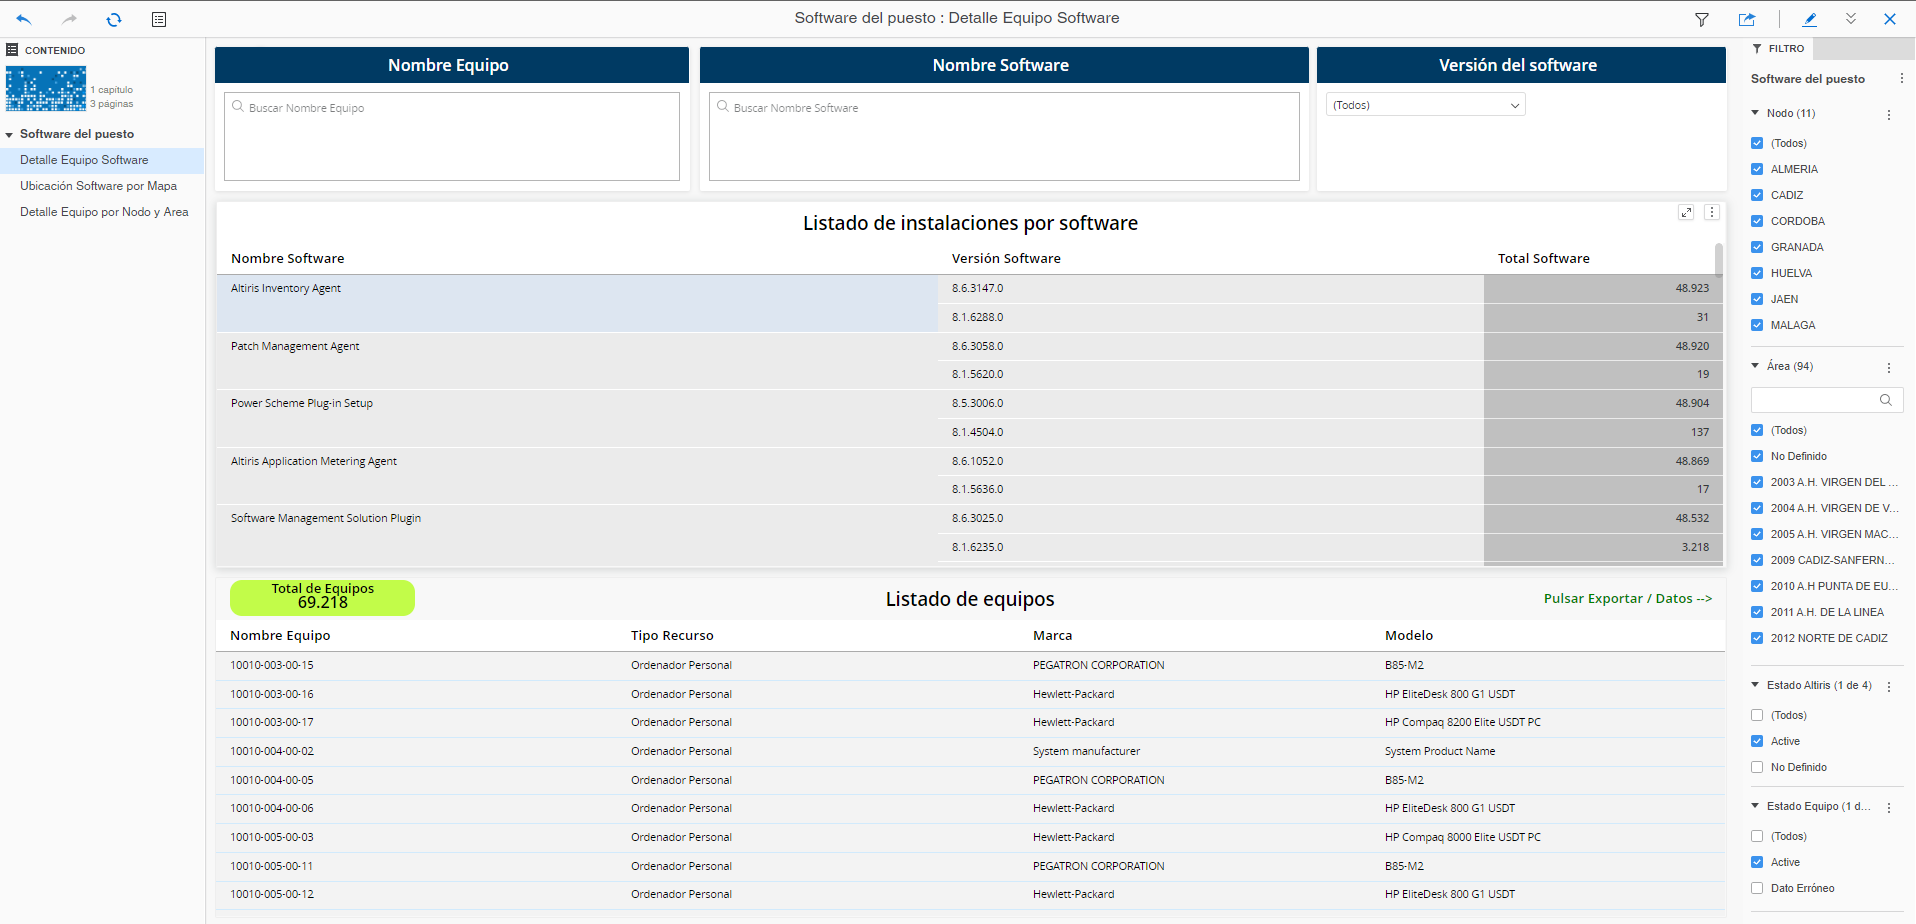This screenshot has height=924, width=1916.
Task: Open the installations table options menu
Action: (1712, 212)
